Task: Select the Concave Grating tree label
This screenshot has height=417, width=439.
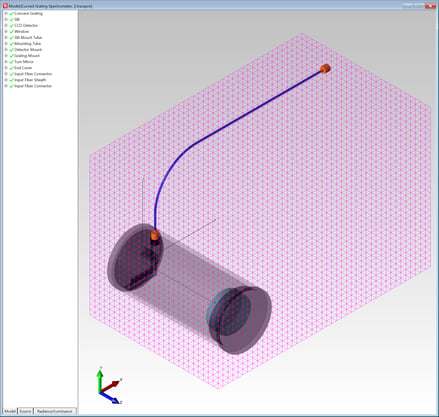Action: pyautogui.click(x=28, y=13)
